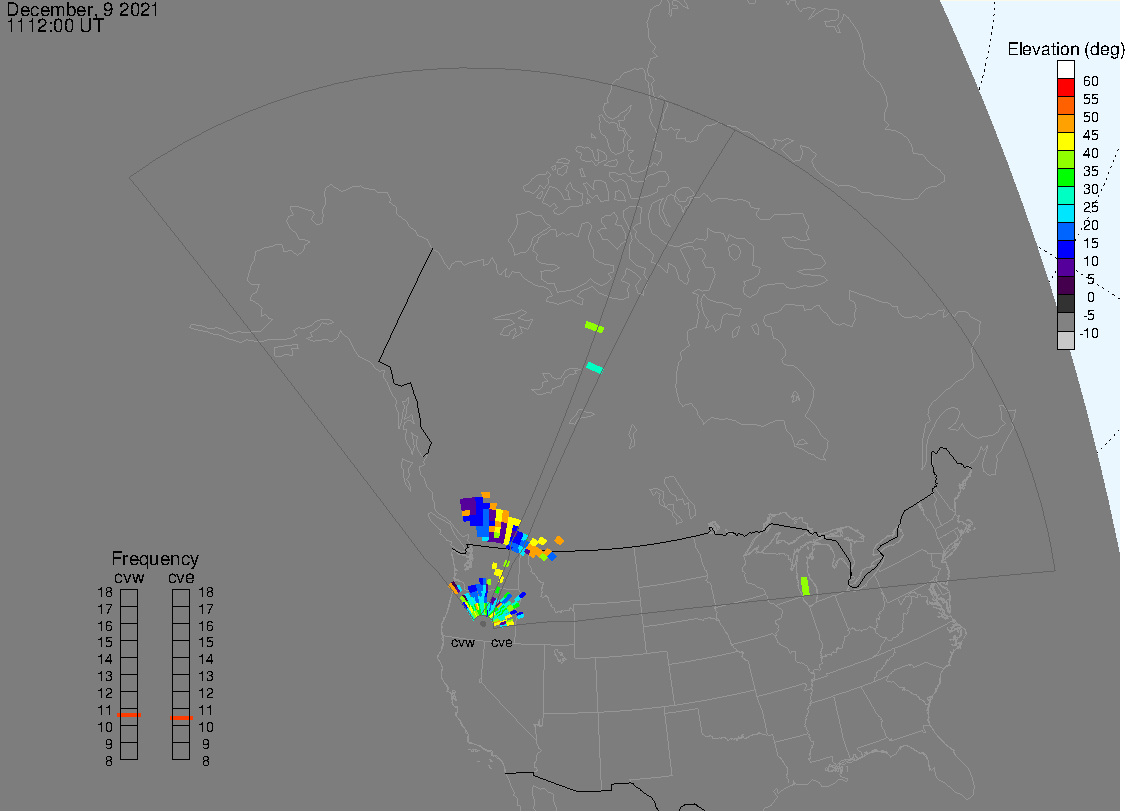Viewport: 1125px width, 811px height.
Task: Click '8' on the cvw frequency scale
Action: click(x=109, y=761)
